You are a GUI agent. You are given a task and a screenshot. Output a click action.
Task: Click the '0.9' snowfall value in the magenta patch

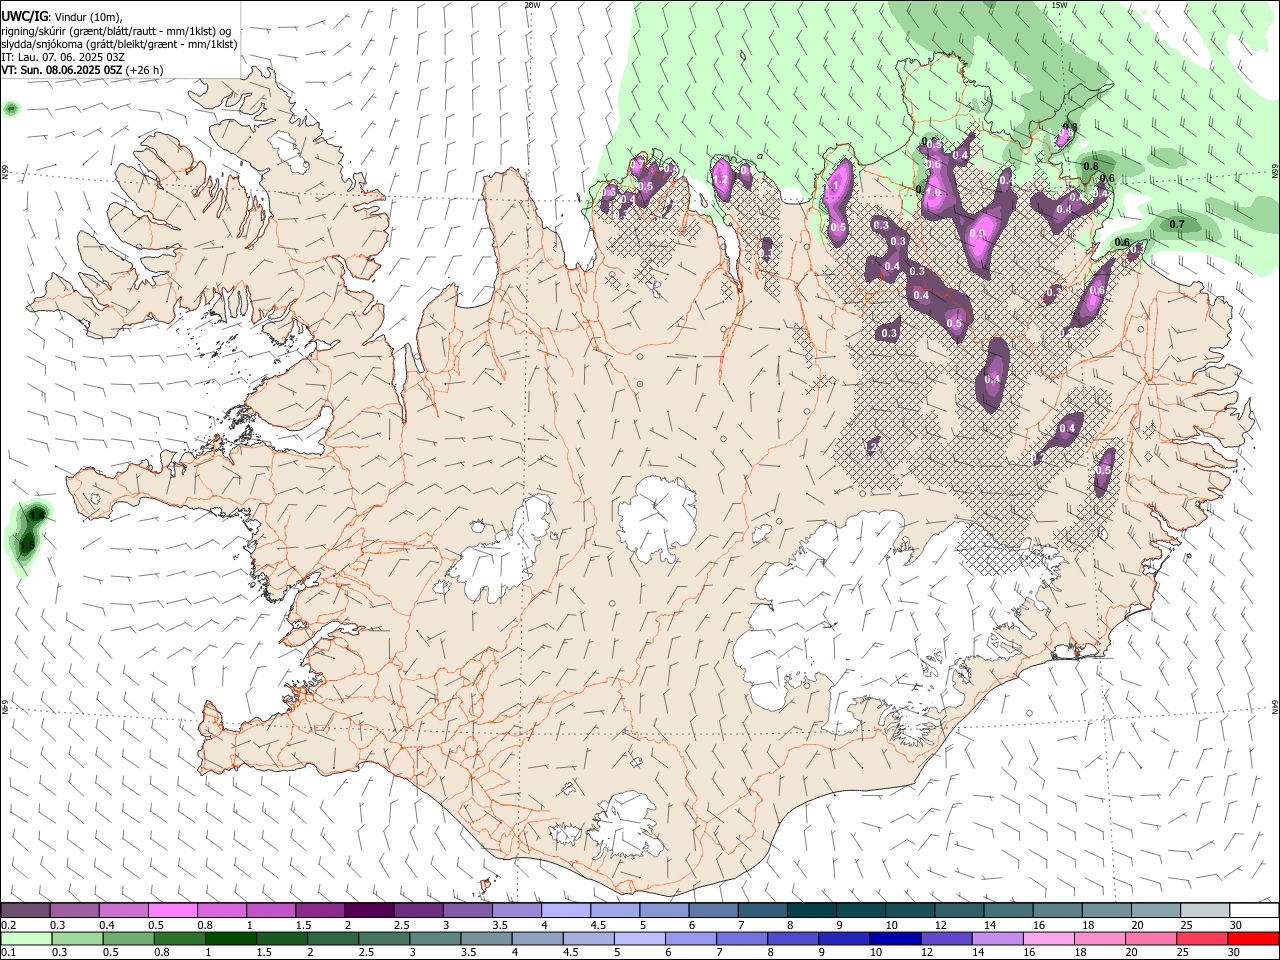pyautogui.click(x=977, y=235)
